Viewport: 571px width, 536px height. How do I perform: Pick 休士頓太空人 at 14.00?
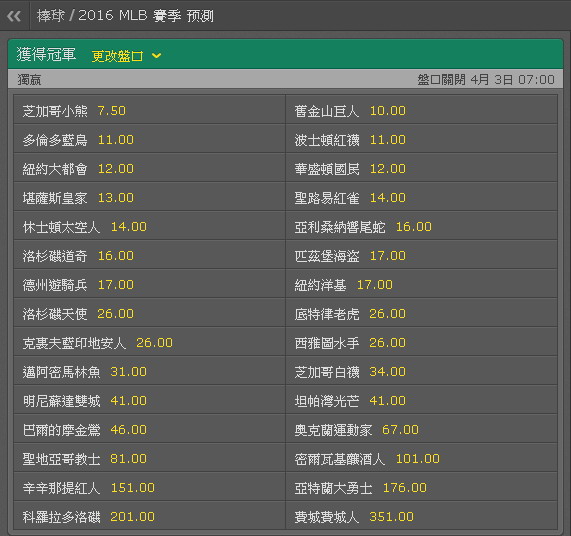pyautogui.click(x=149, y=226)
